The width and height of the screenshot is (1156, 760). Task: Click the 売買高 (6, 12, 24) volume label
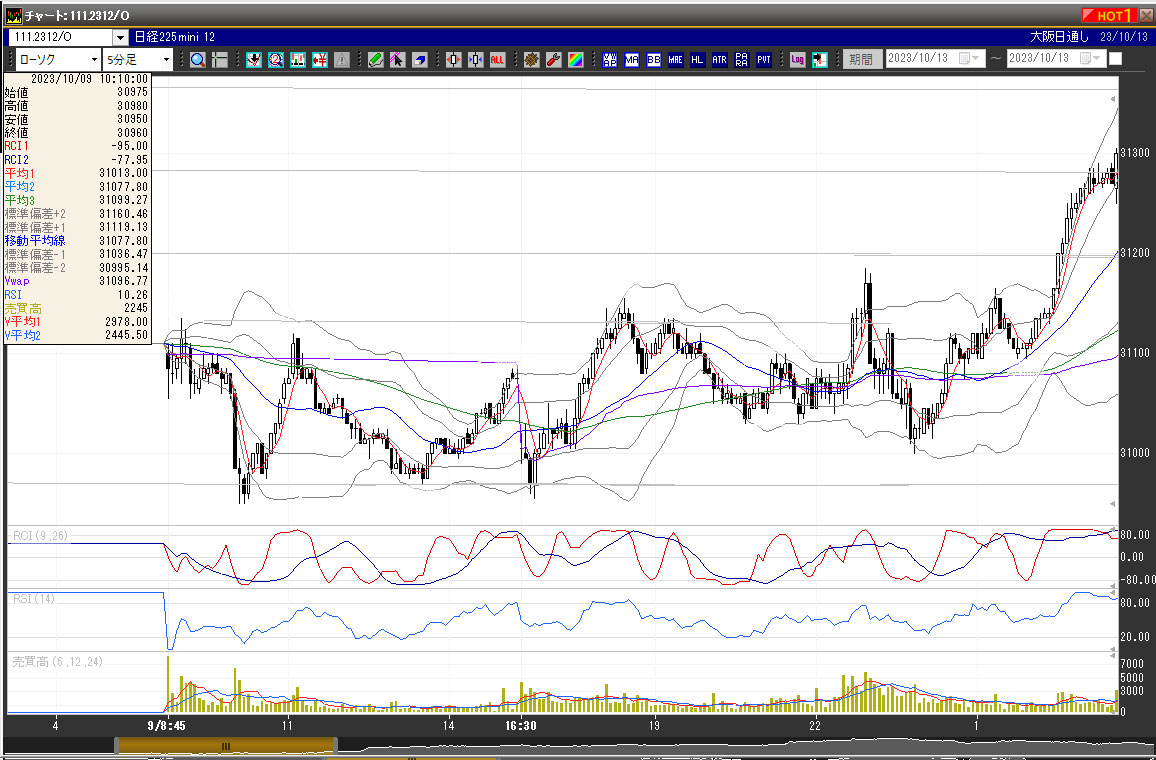coord(58,662)
